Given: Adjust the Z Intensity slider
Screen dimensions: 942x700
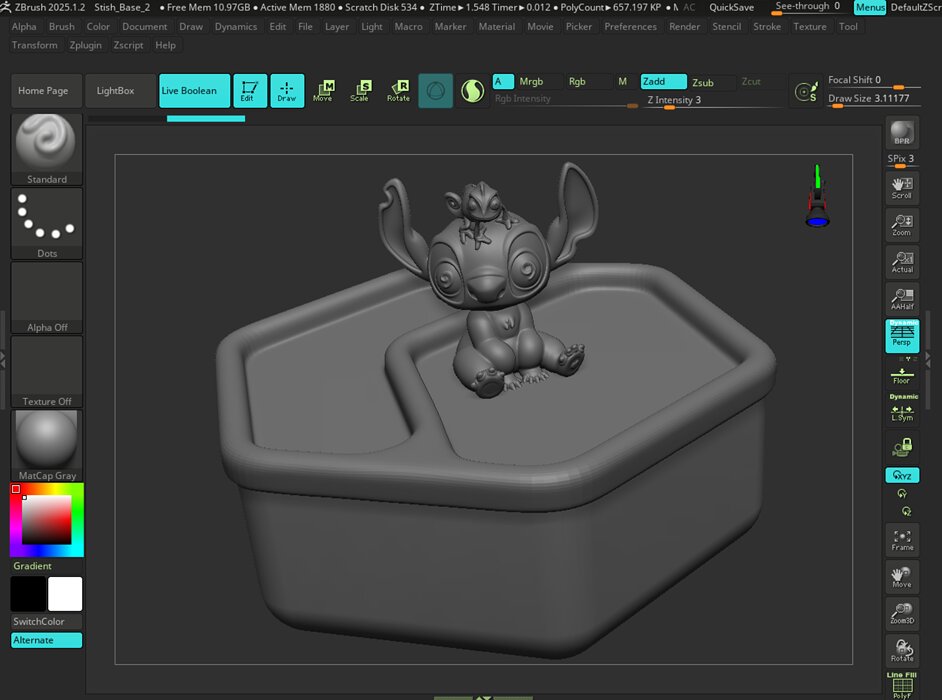Looking at the screenshot, I should pyautogui.click(x=714, y=100).
